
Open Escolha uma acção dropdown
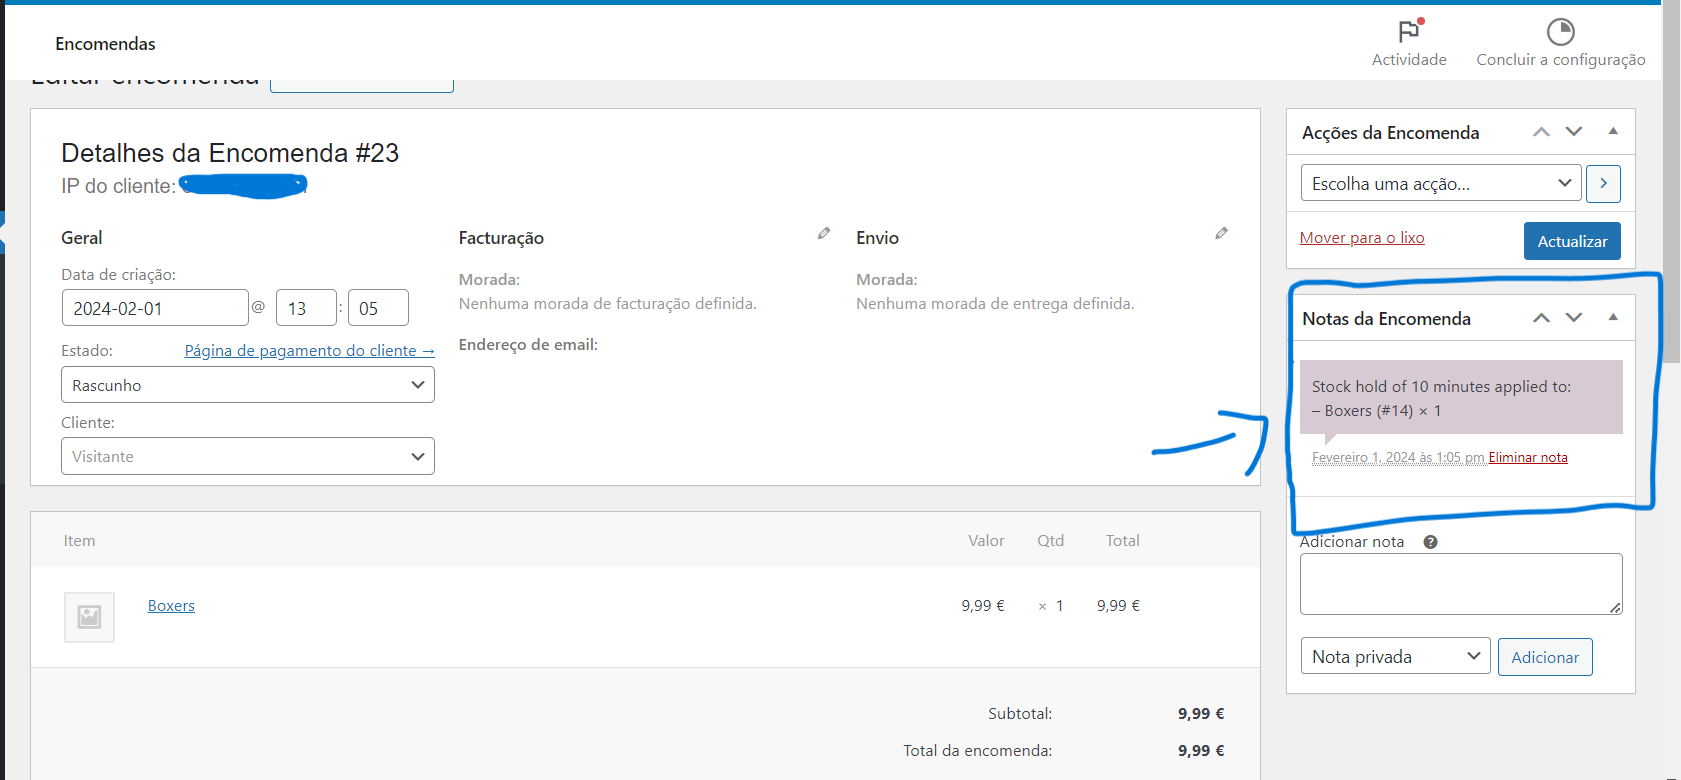tap(1441, 183)
